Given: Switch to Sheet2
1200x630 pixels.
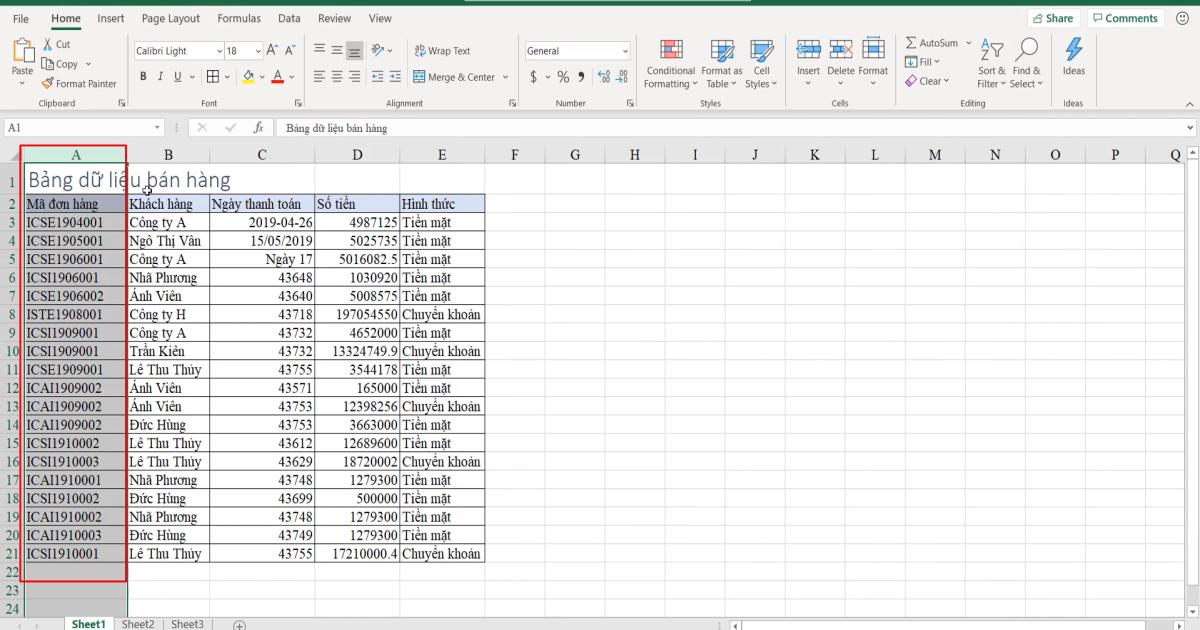Looking at the screenshot, I should point(138,623).
